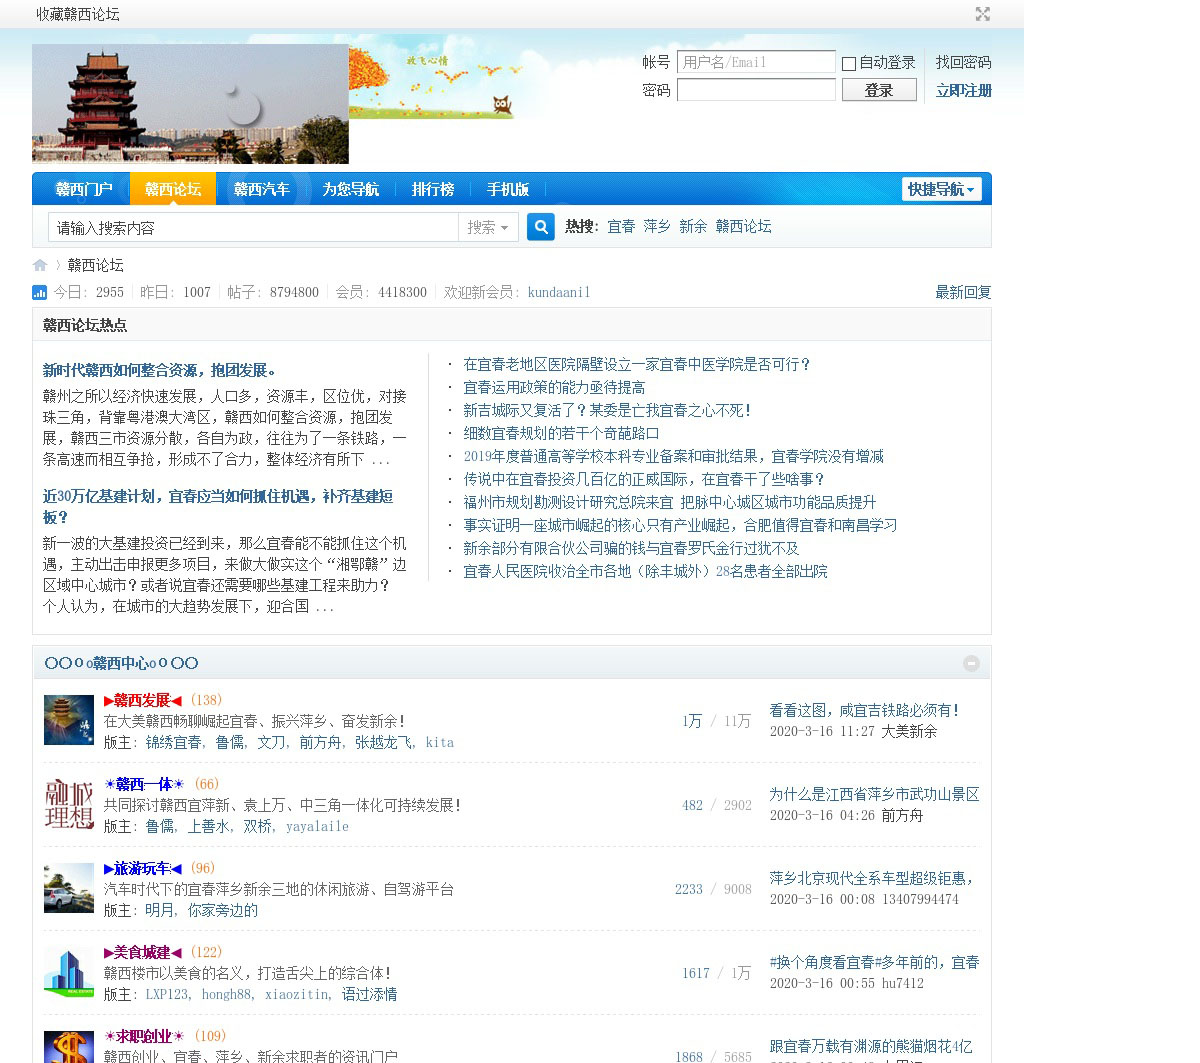Click the 用户名/Email account input field

[755, 62]
